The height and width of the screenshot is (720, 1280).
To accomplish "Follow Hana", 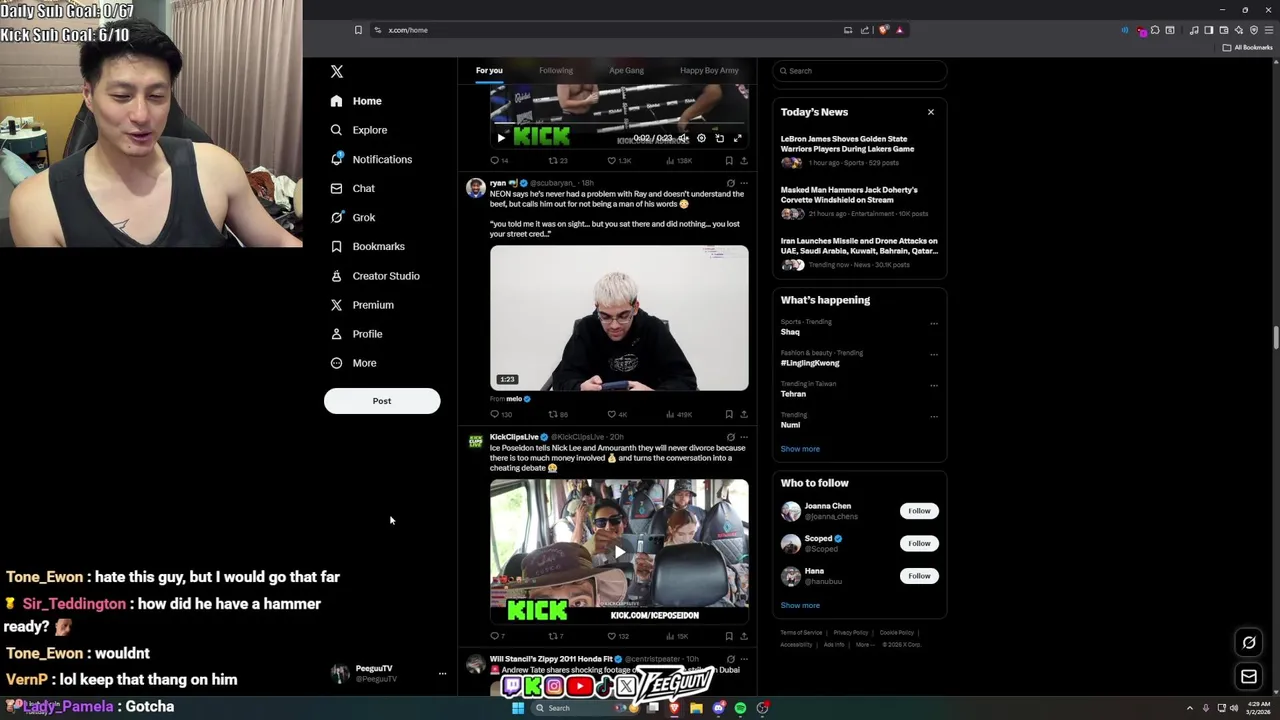I will [x=919, y=576].
